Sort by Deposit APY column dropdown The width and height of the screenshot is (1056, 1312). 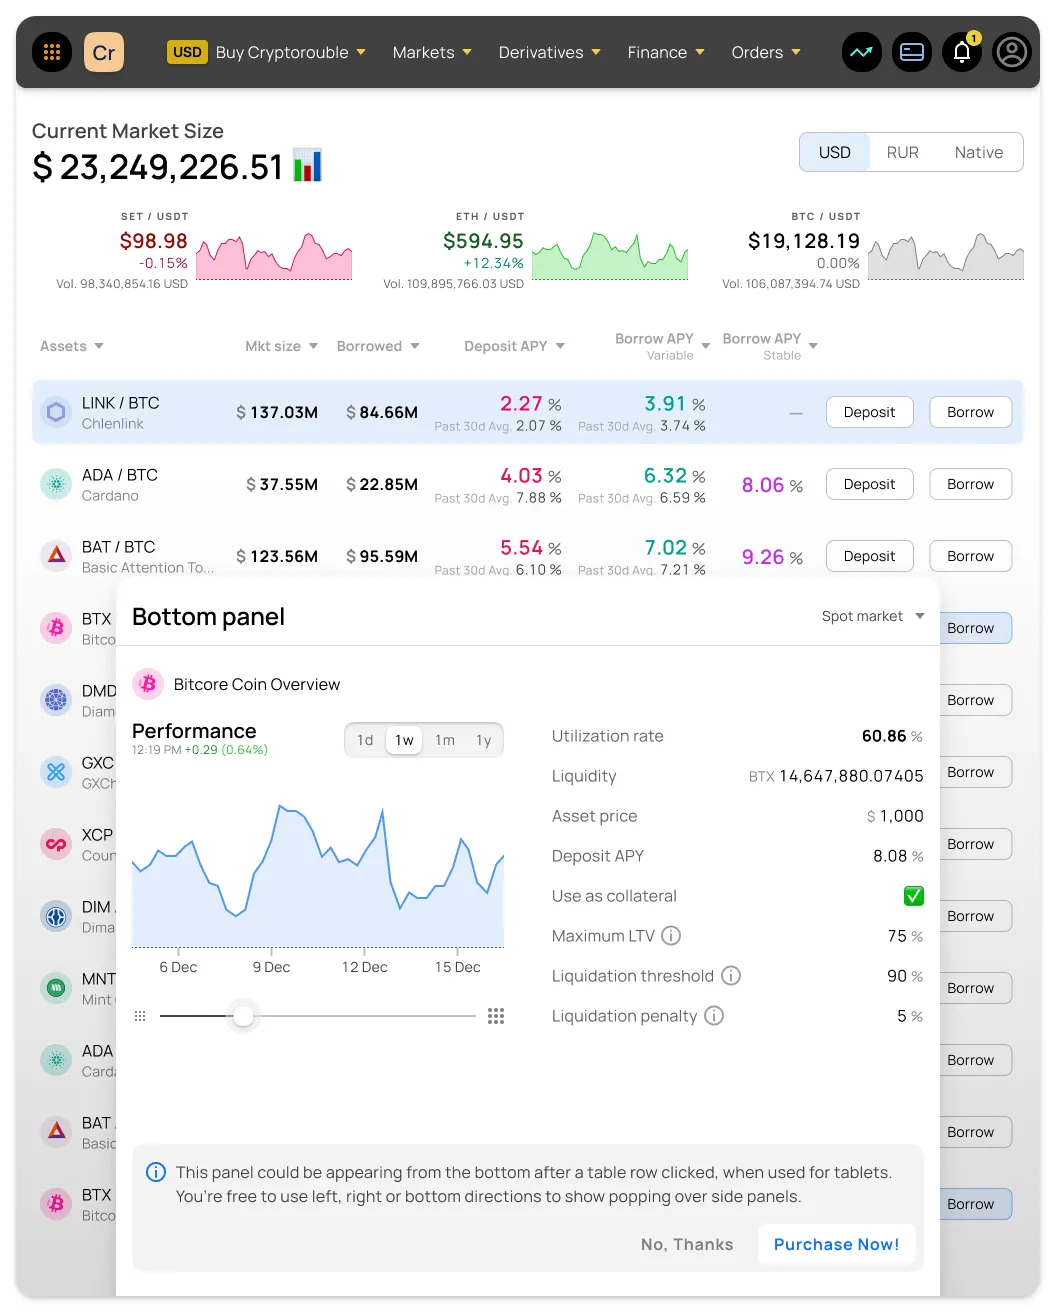514,346
